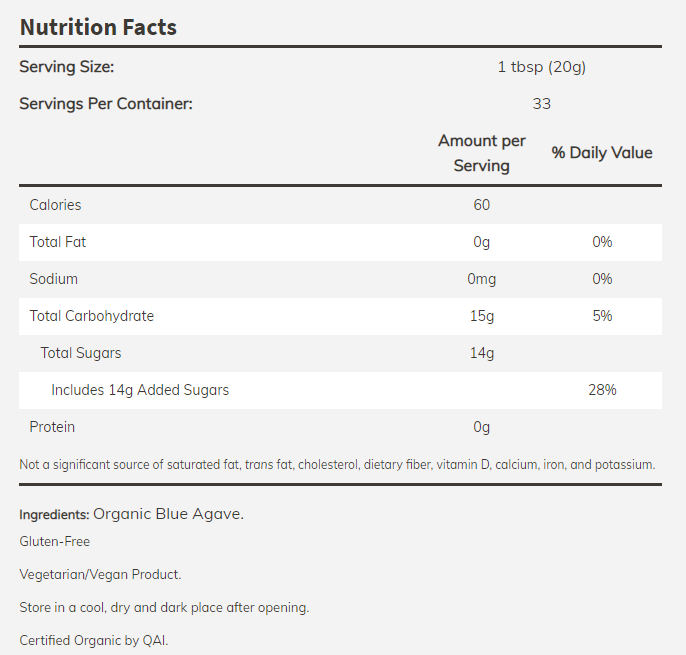Select the 1 tbsp (20g) value
Viewport: 686px width, 655px height.
[541, 67]
